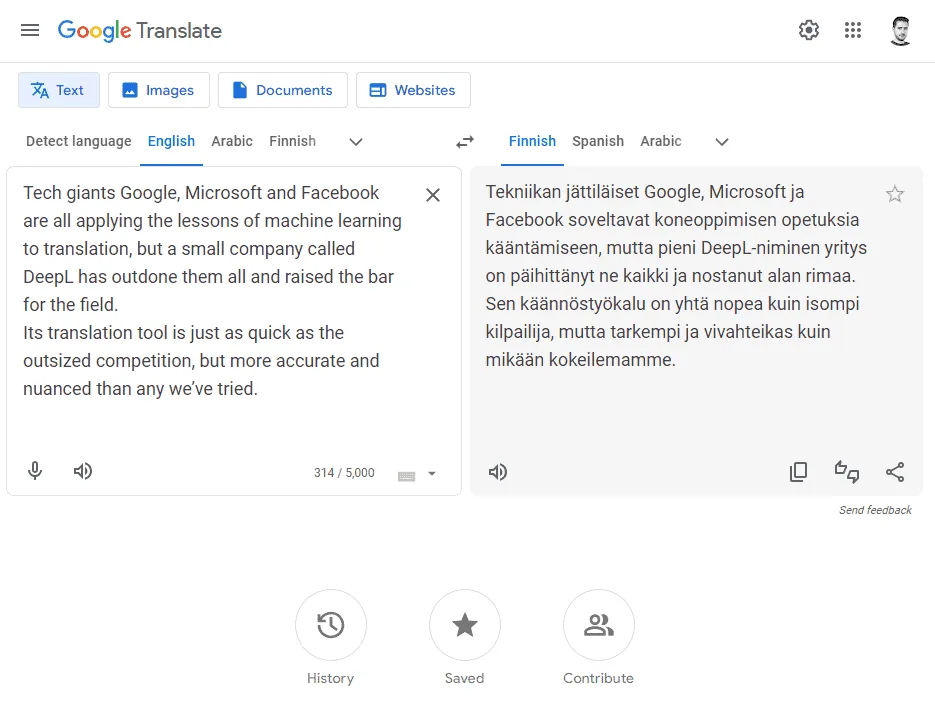Image resolution: width=935 pixels, height=715 pixels.
Task: Switch to the Images translation tab
Action: click(158, 90)
